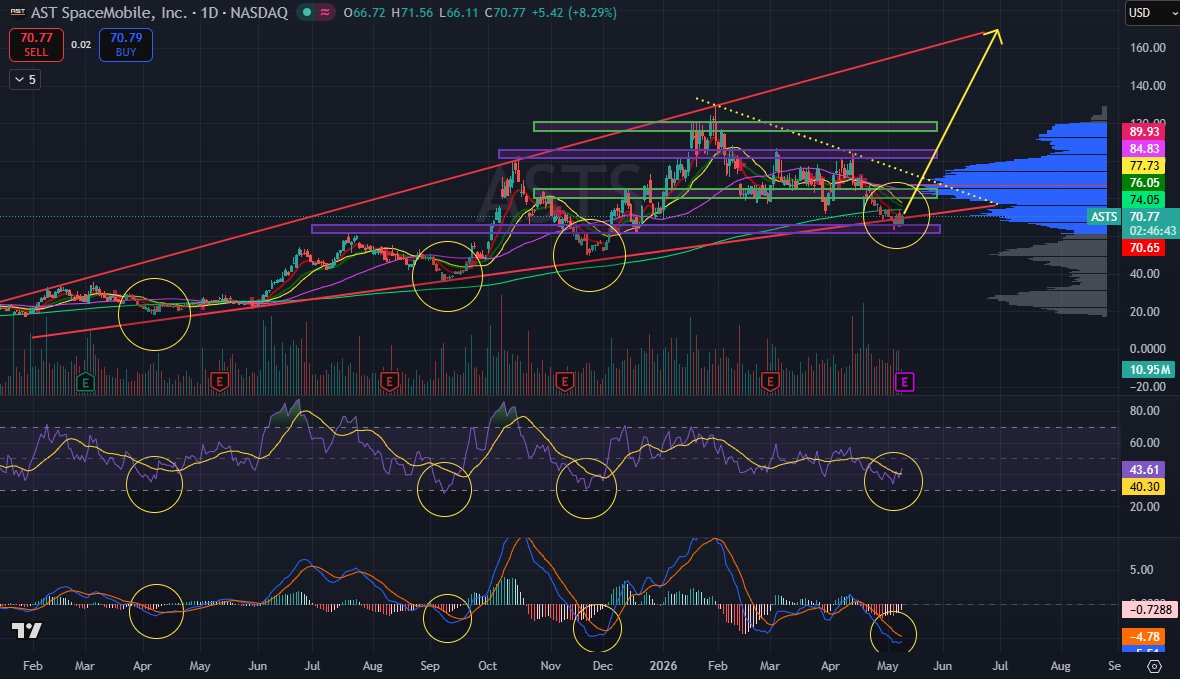Select the red 70.65 price label
The width and height of the screenshot is (1180, 679).
coord(1144,248)
